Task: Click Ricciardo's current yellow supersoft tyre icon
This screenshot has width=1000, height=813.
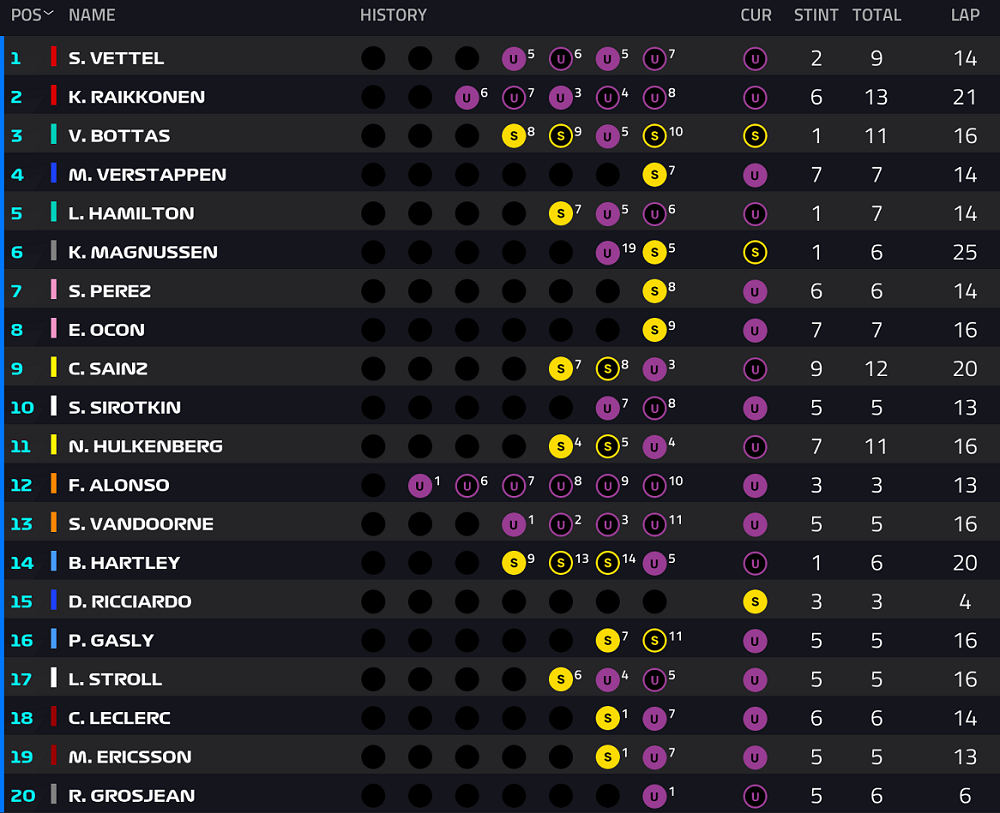Action: point(754,601)
